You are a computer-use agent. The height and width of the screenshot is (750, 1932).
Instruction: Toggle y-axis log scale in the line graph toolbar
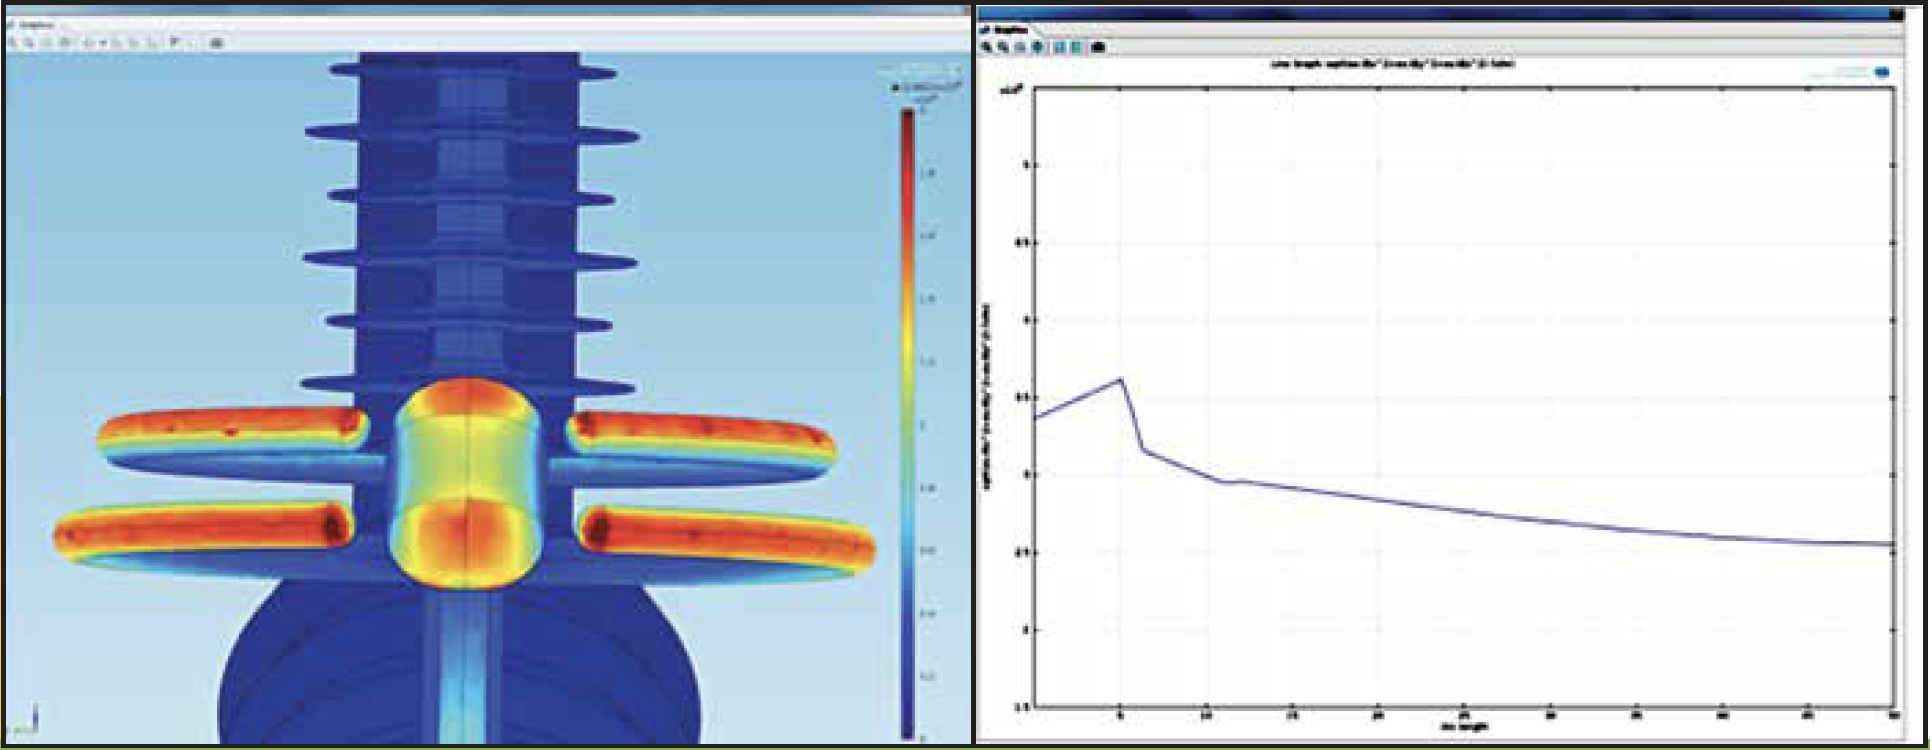1076,47
